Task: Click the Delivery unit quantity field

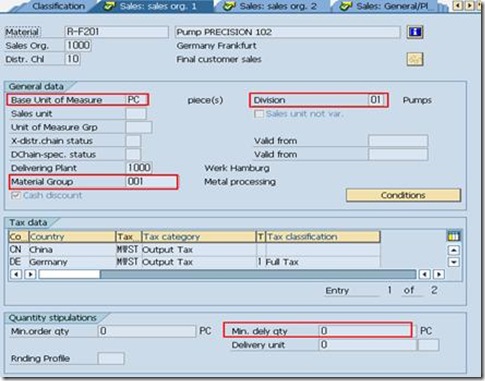Action: [367, 345]
